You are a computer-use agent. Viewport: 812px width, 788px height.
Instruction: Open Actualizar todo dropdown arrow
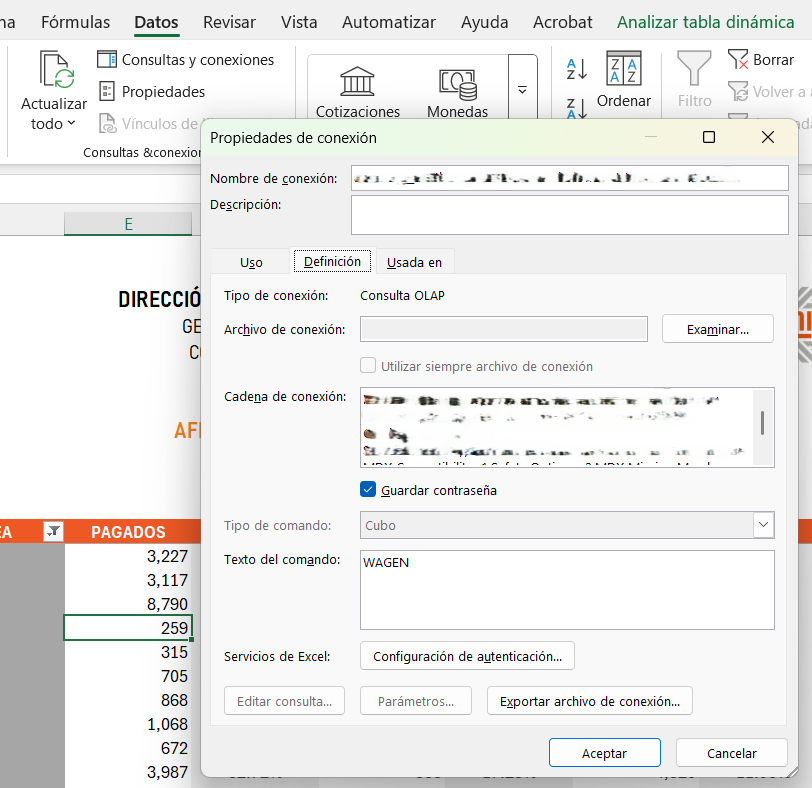pos(71,124)
